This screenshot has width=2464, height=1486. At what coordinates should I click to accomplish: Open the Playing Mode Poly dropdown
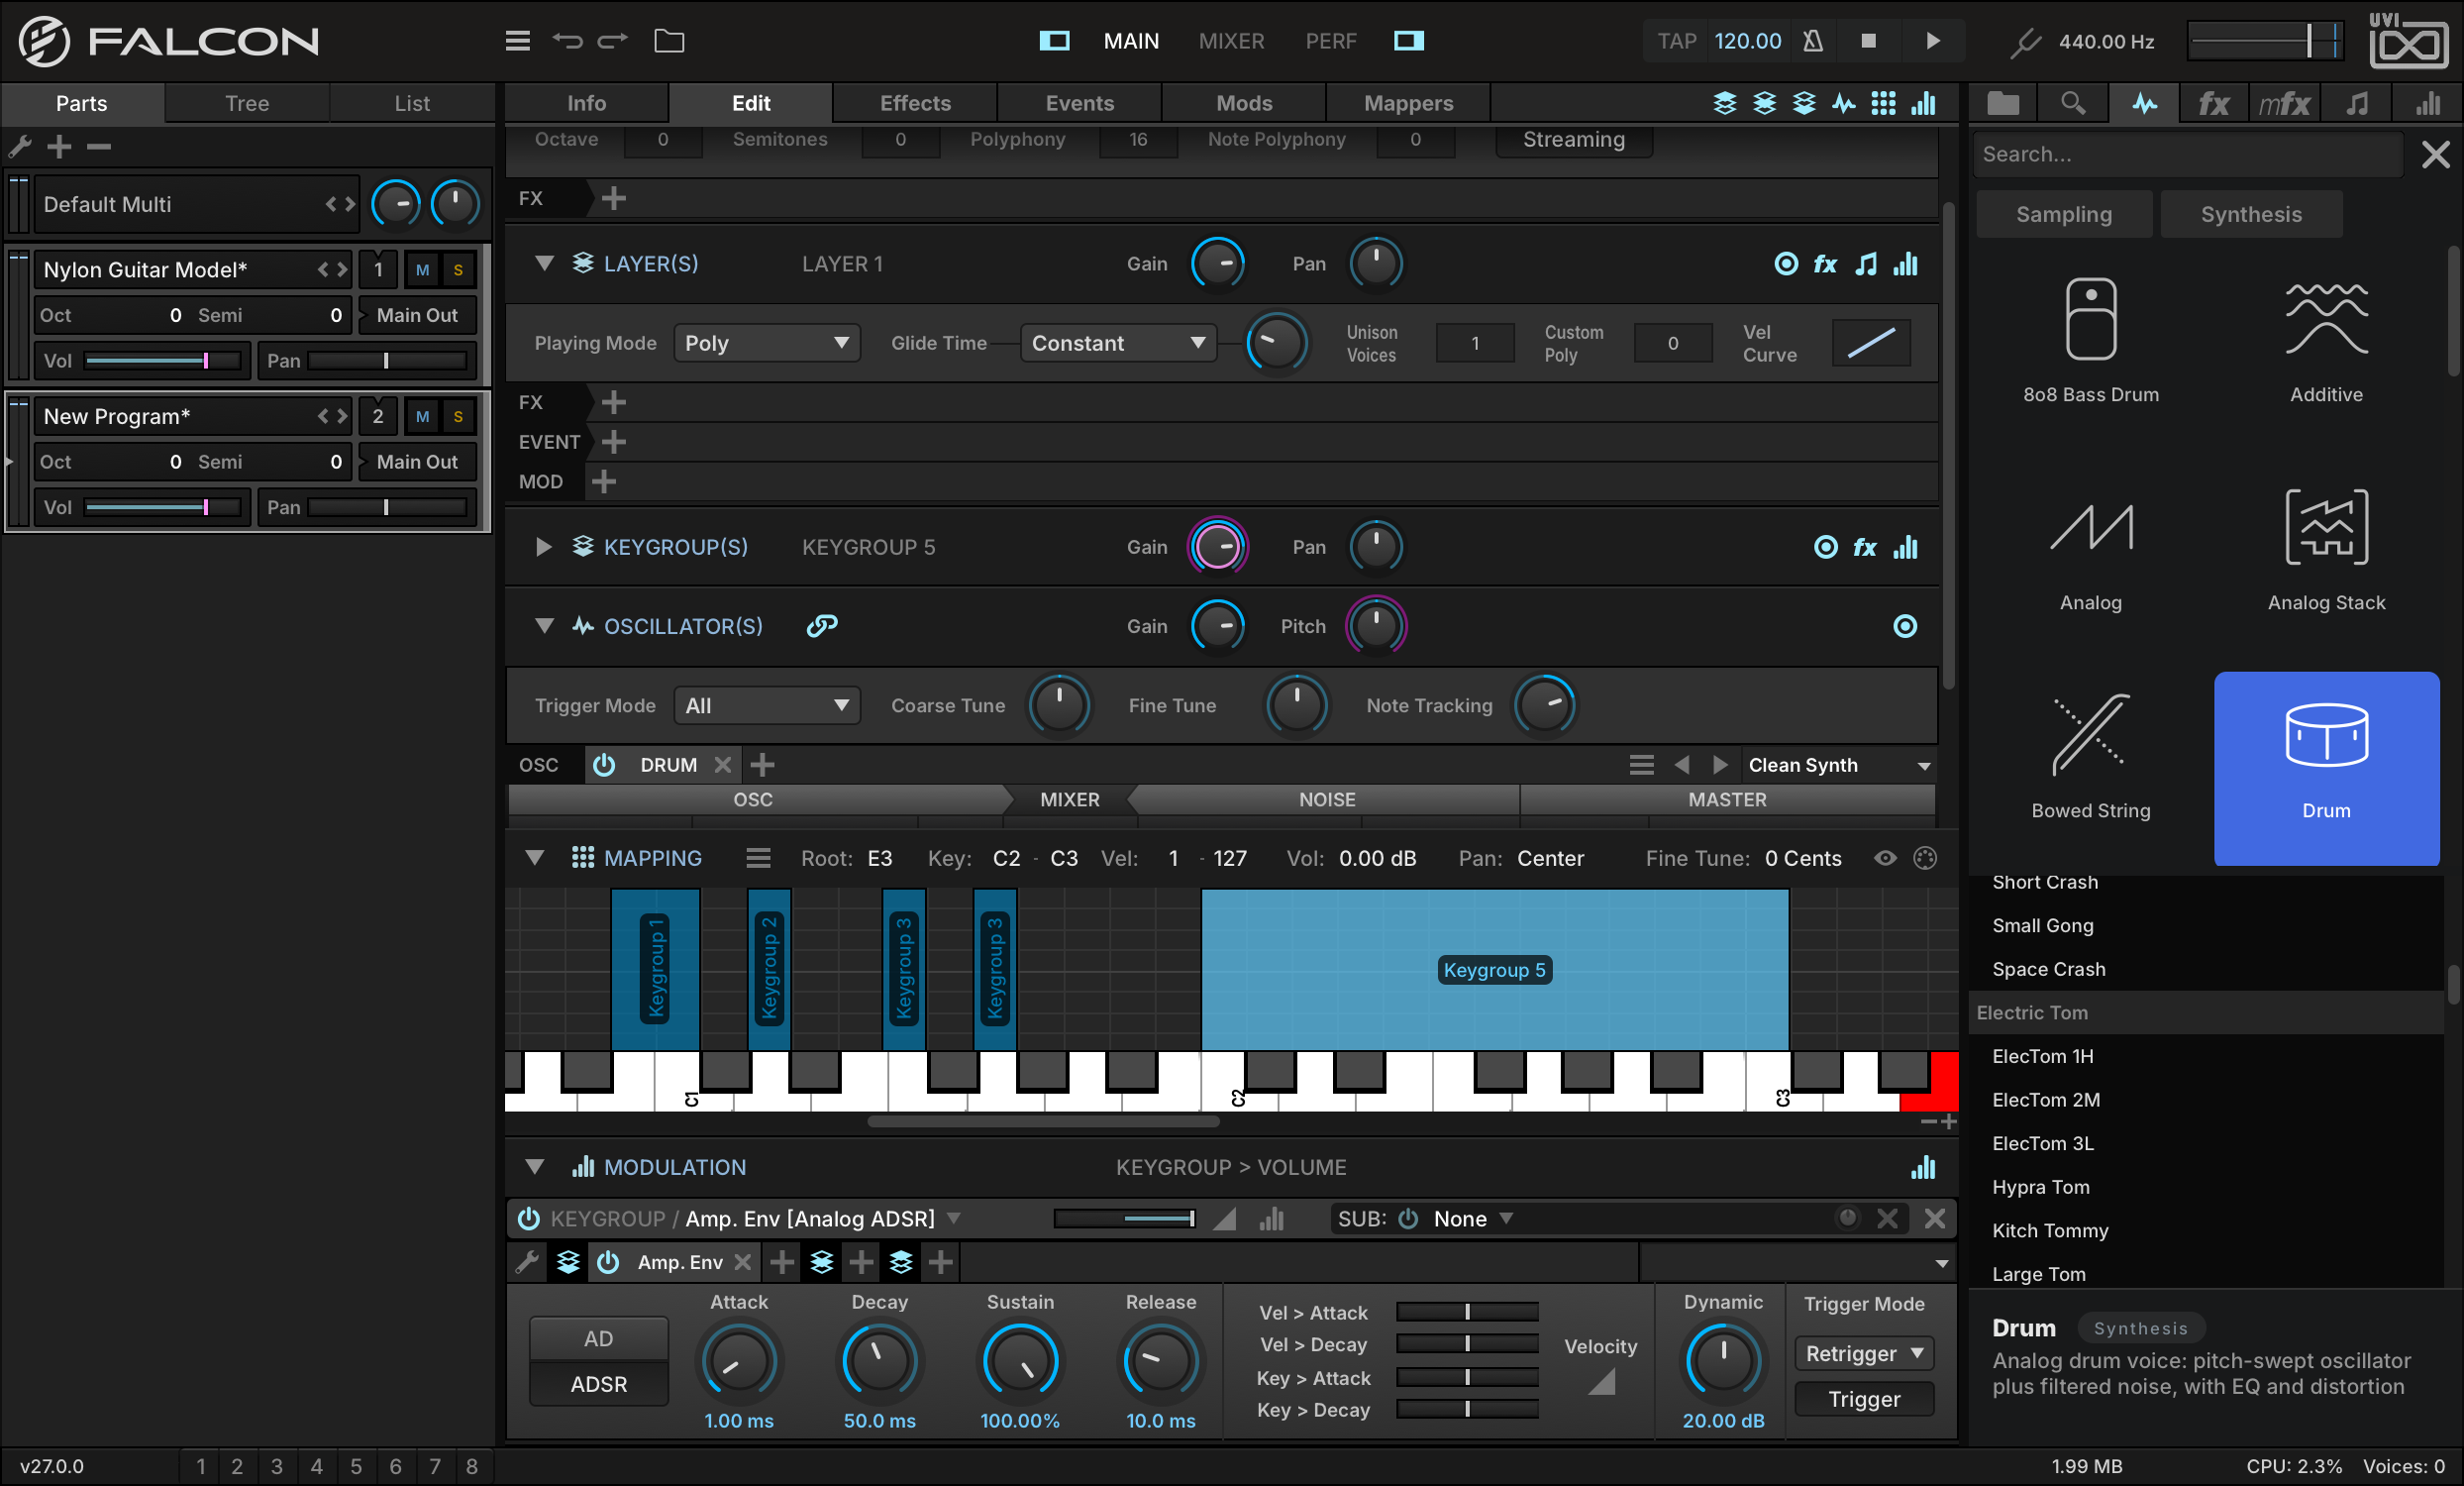(766, 343)
